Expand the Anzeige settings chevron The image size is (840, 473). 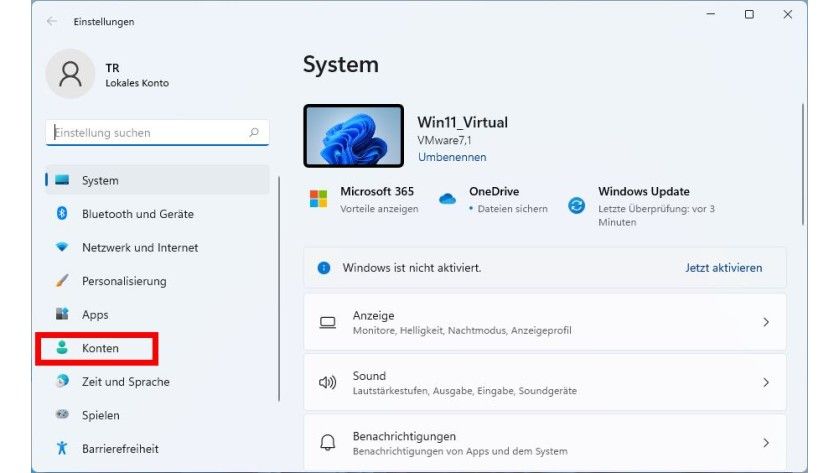(766, 322)
